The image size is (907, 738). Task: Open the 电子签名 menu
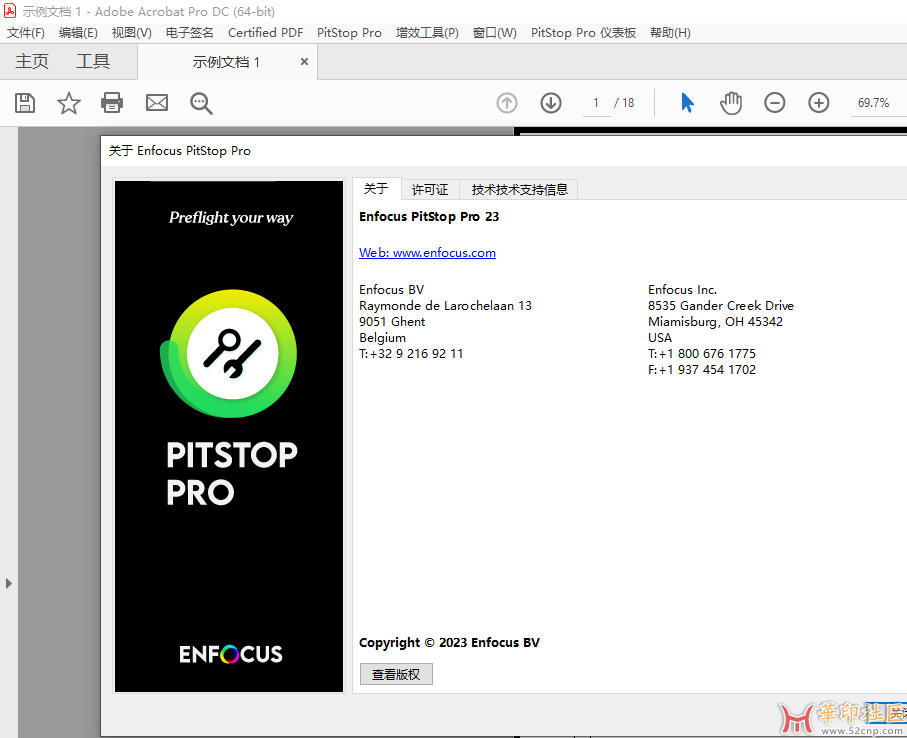tap(190, 33)
